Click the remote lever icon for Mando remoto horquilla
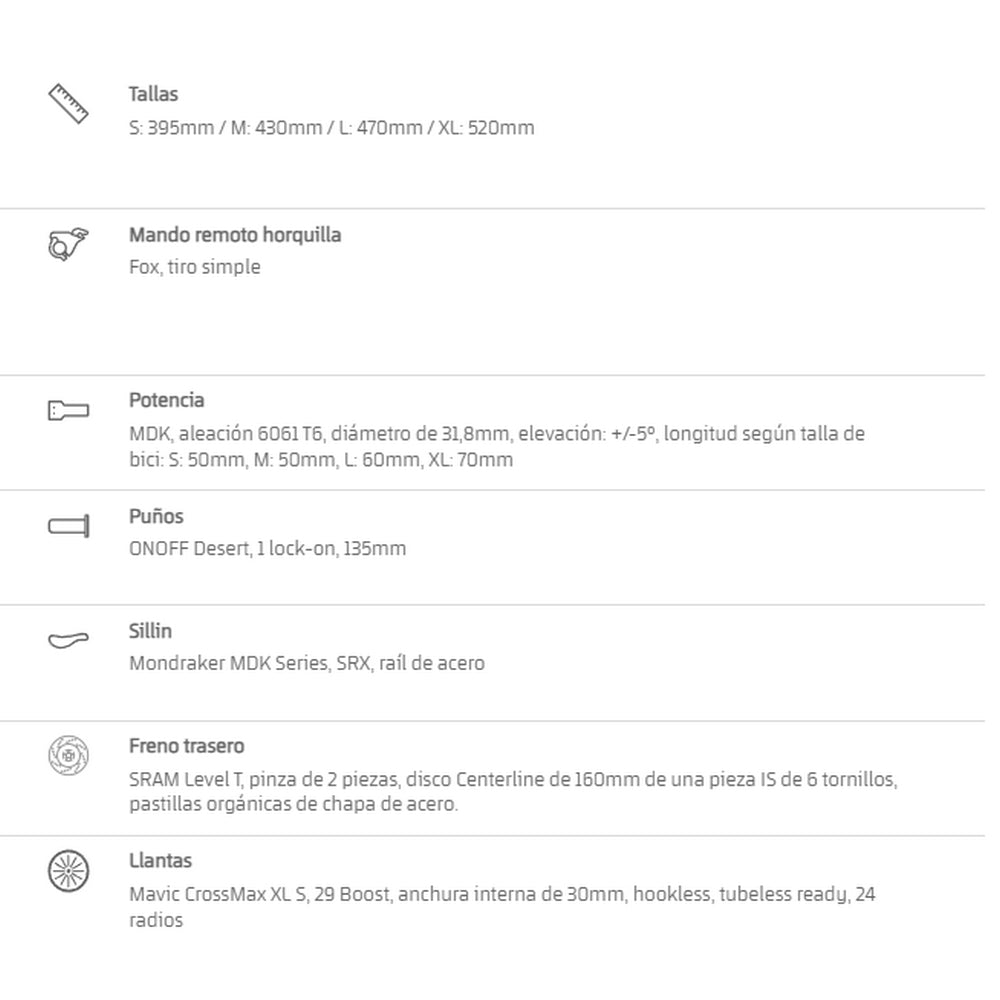Image resolution: width=1000 pixels, height=1000 pixels. (x=68, y=244)
